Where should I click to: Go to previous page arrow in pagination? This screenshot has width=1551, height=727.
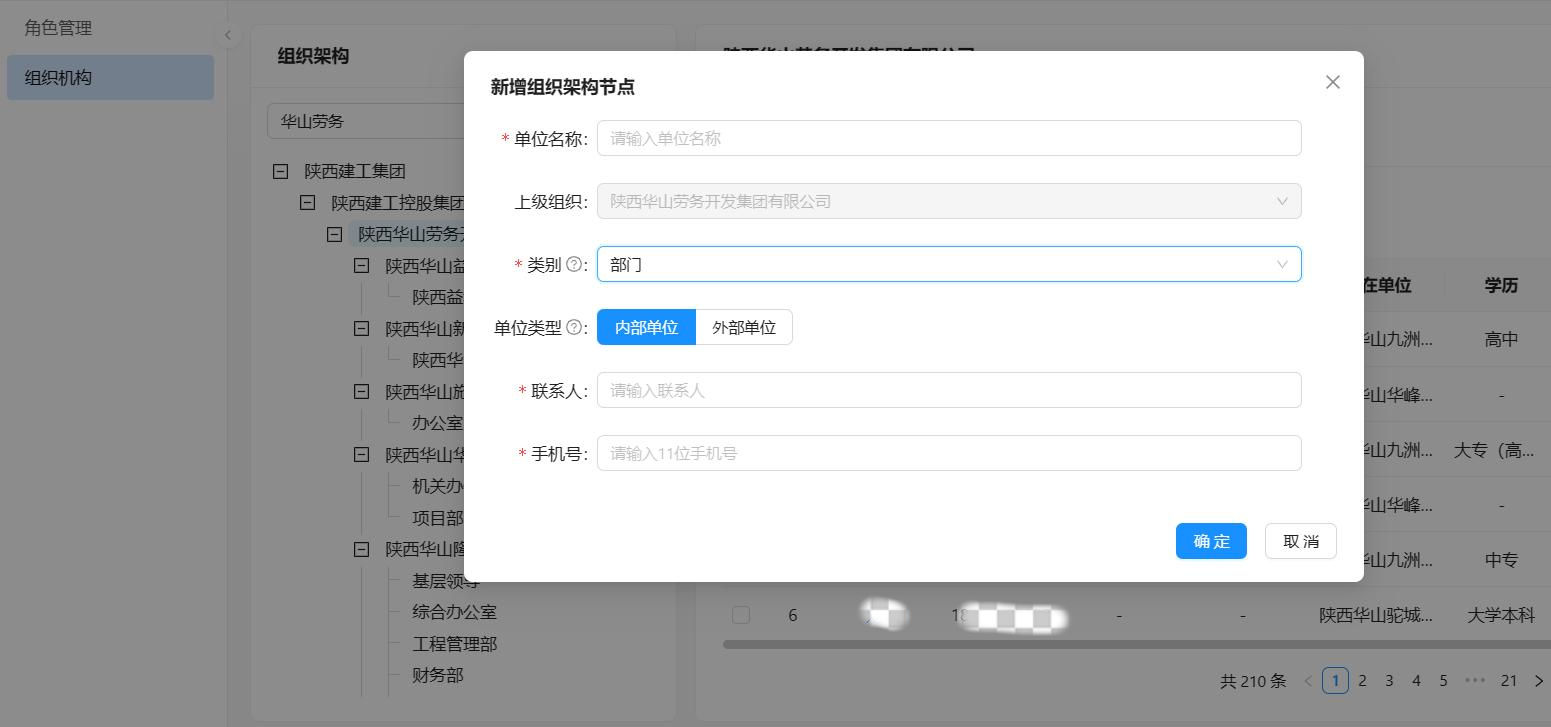click(x=1308, y=681)
